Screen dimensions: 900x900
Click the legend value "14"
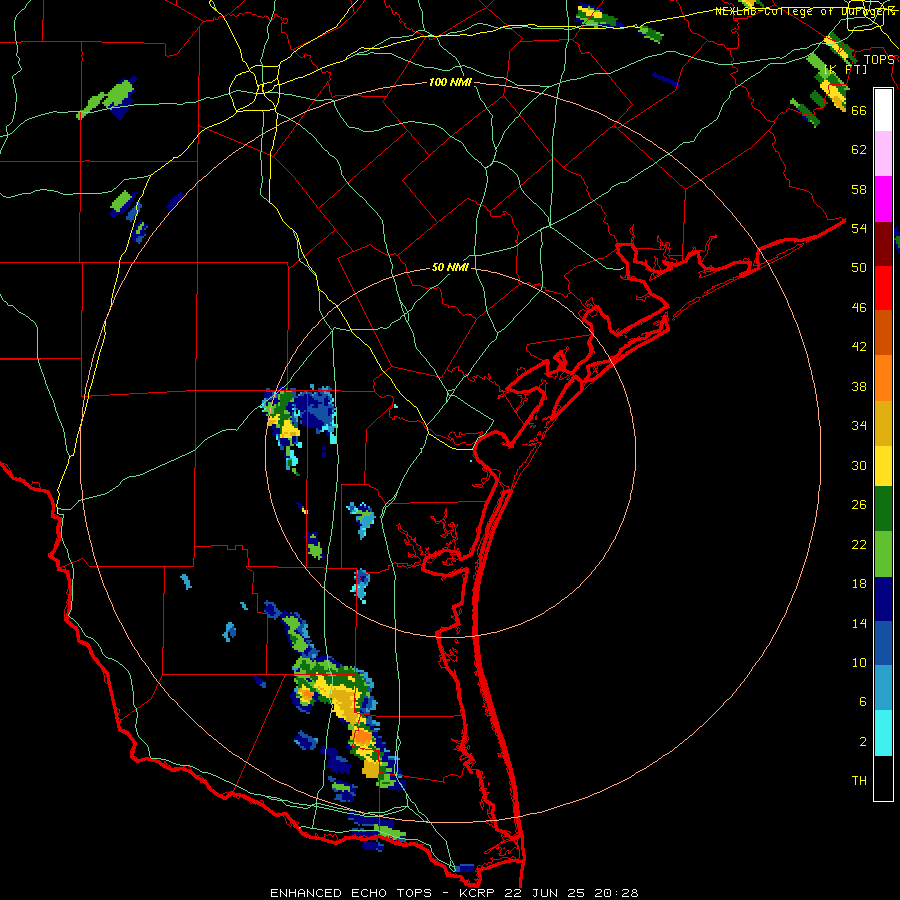point(859,623)
